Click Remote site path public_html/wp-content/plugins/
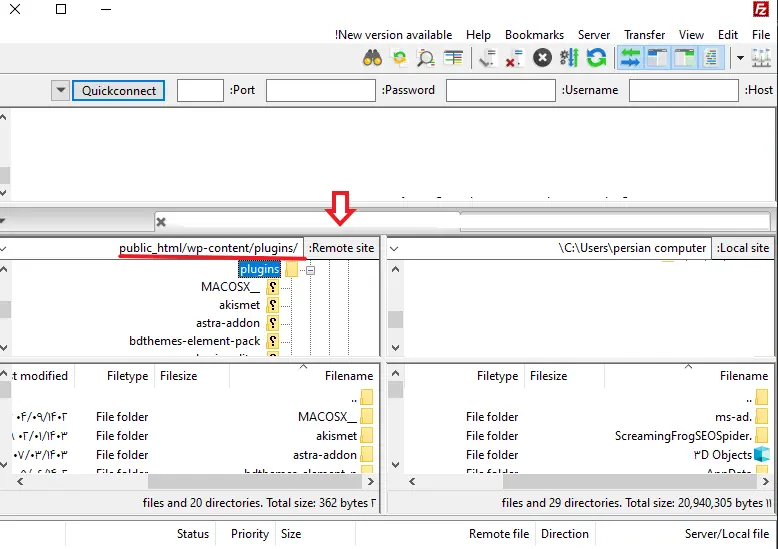 208,248
